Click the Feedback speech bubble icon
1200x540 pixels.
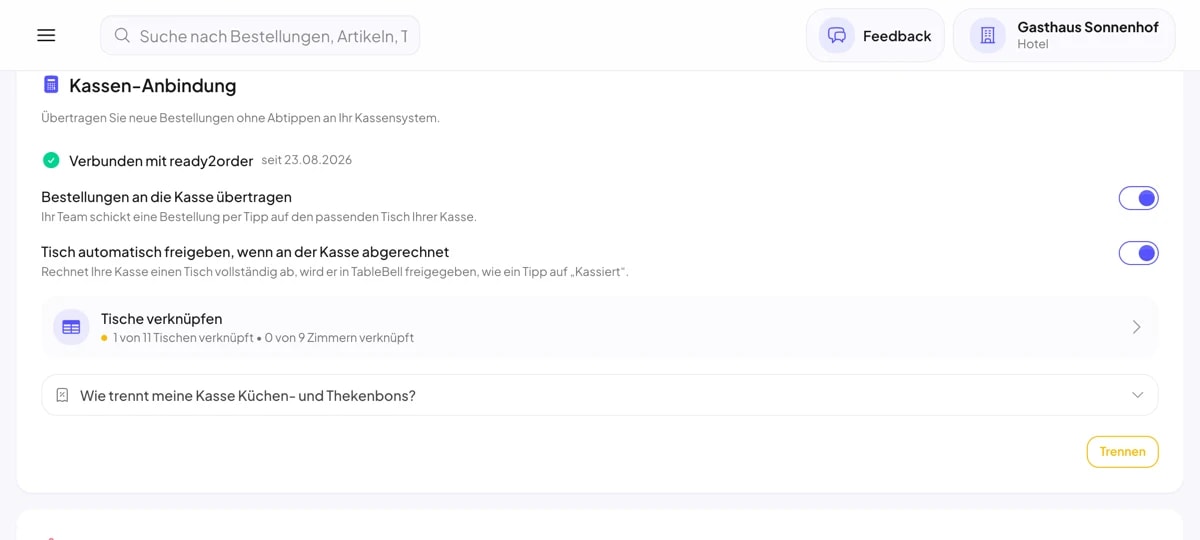coord(837,35)
